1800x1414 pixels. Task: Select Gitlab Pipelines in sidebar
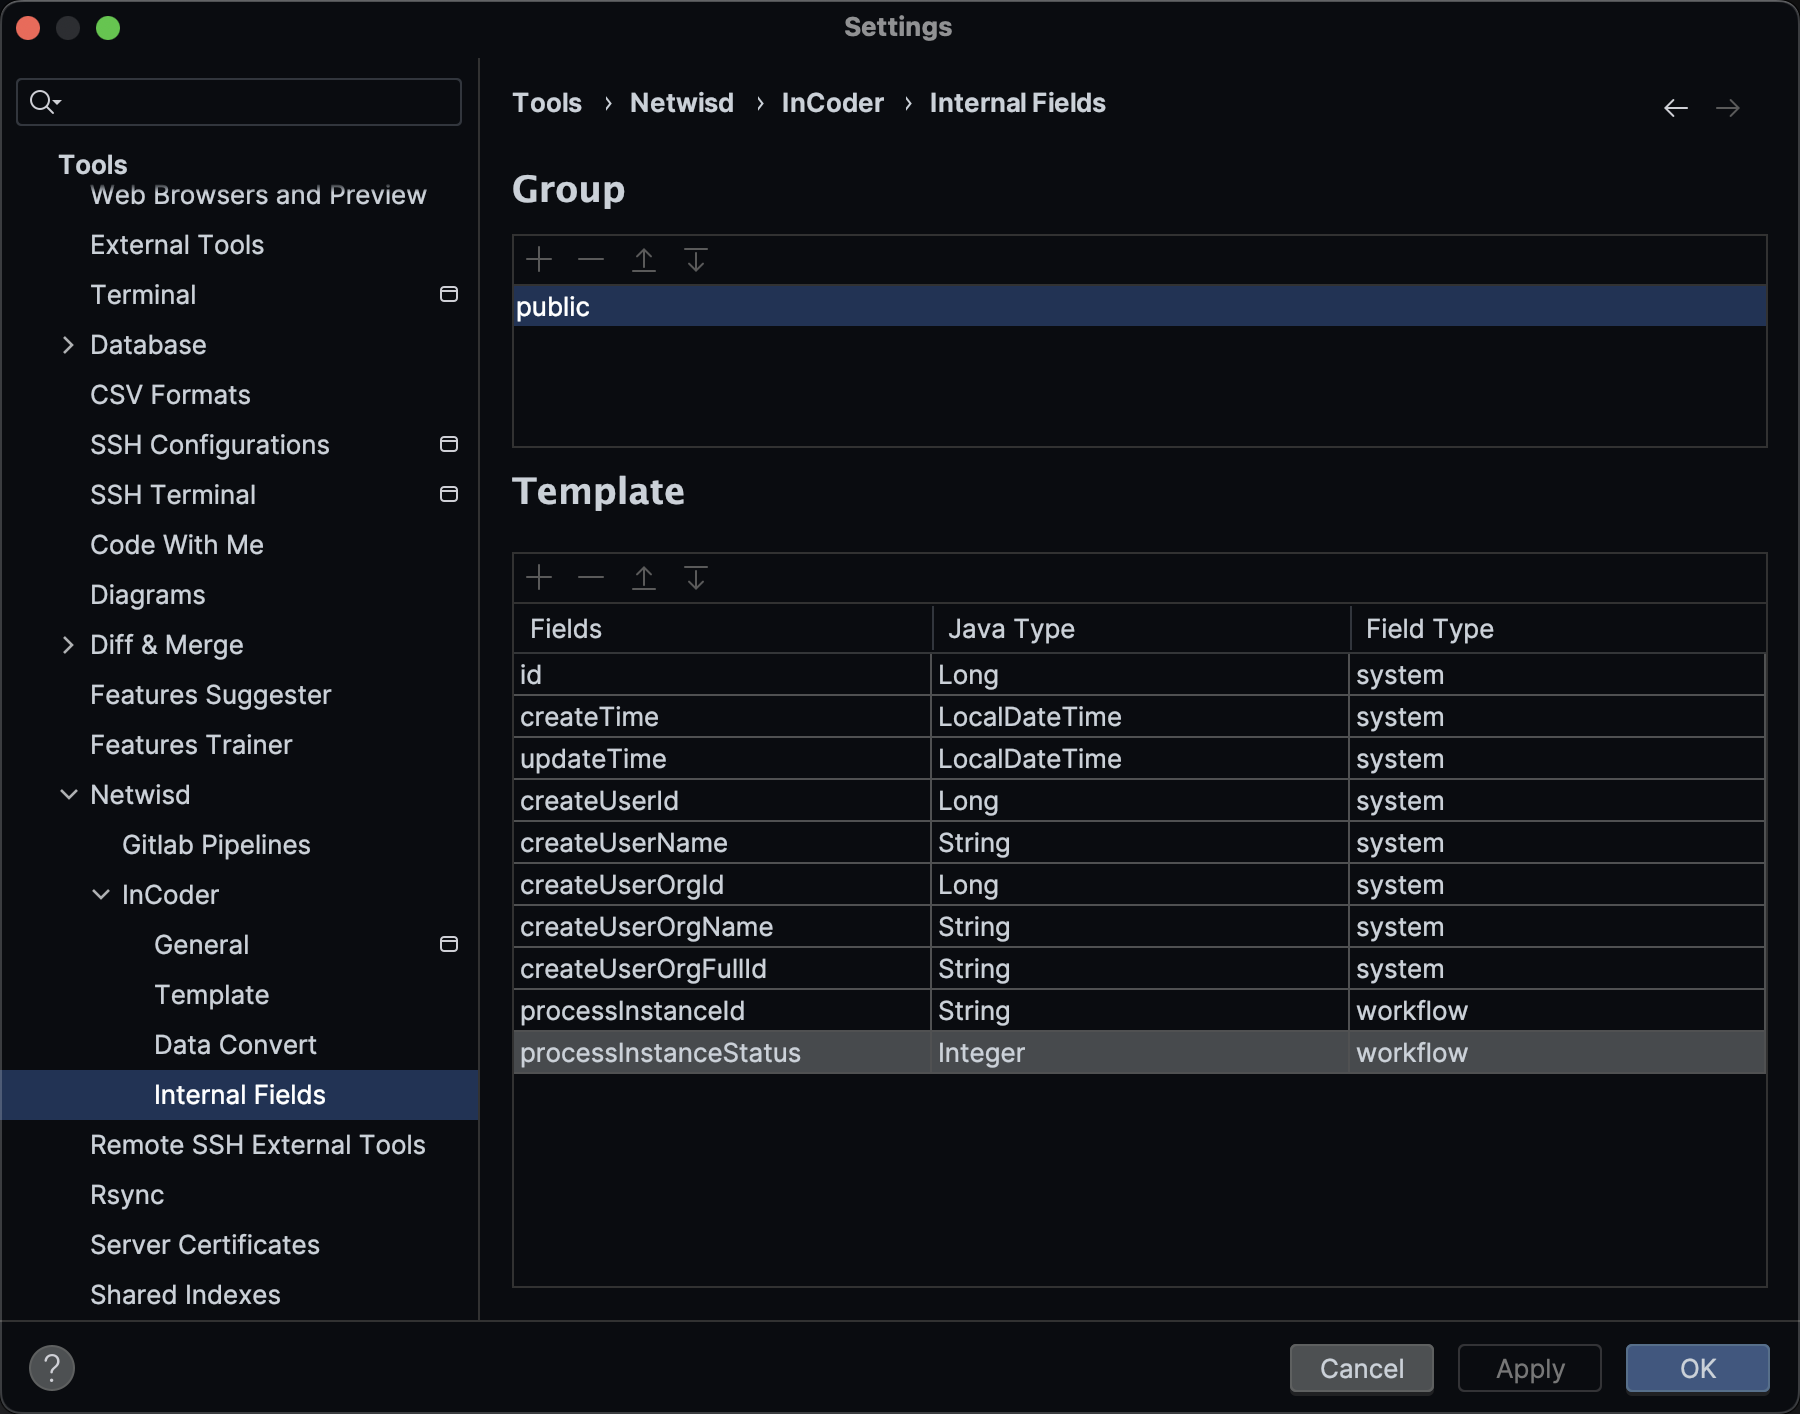point(216,845)
